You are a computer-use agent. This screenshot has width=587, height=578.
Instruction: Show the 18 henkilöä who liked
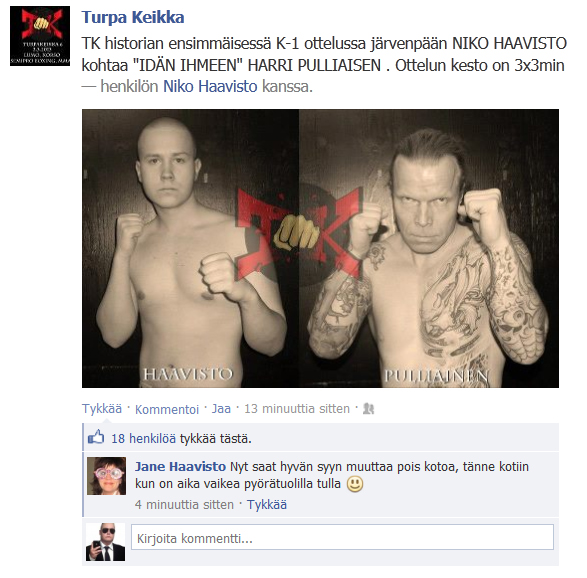(x=143, y=438)
